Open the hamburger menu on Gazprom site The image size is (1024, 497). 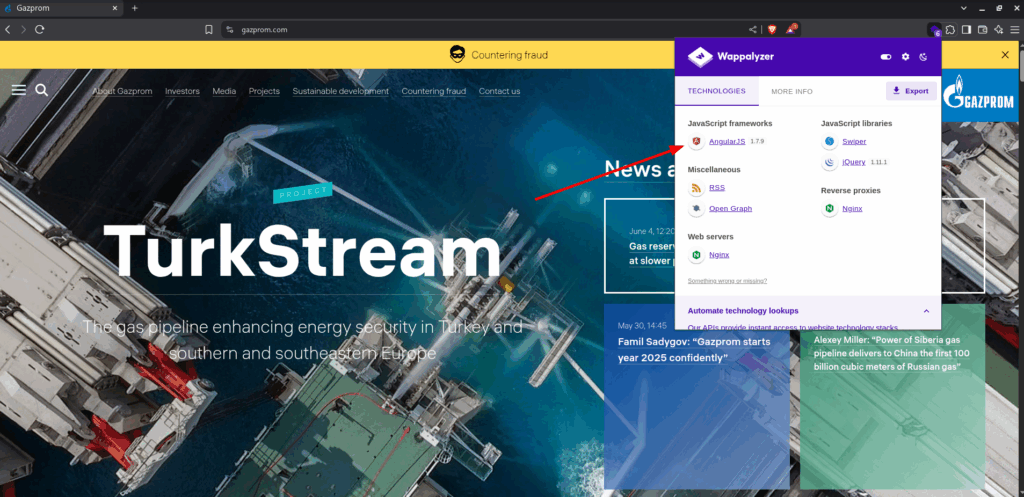tap(19, 90)
